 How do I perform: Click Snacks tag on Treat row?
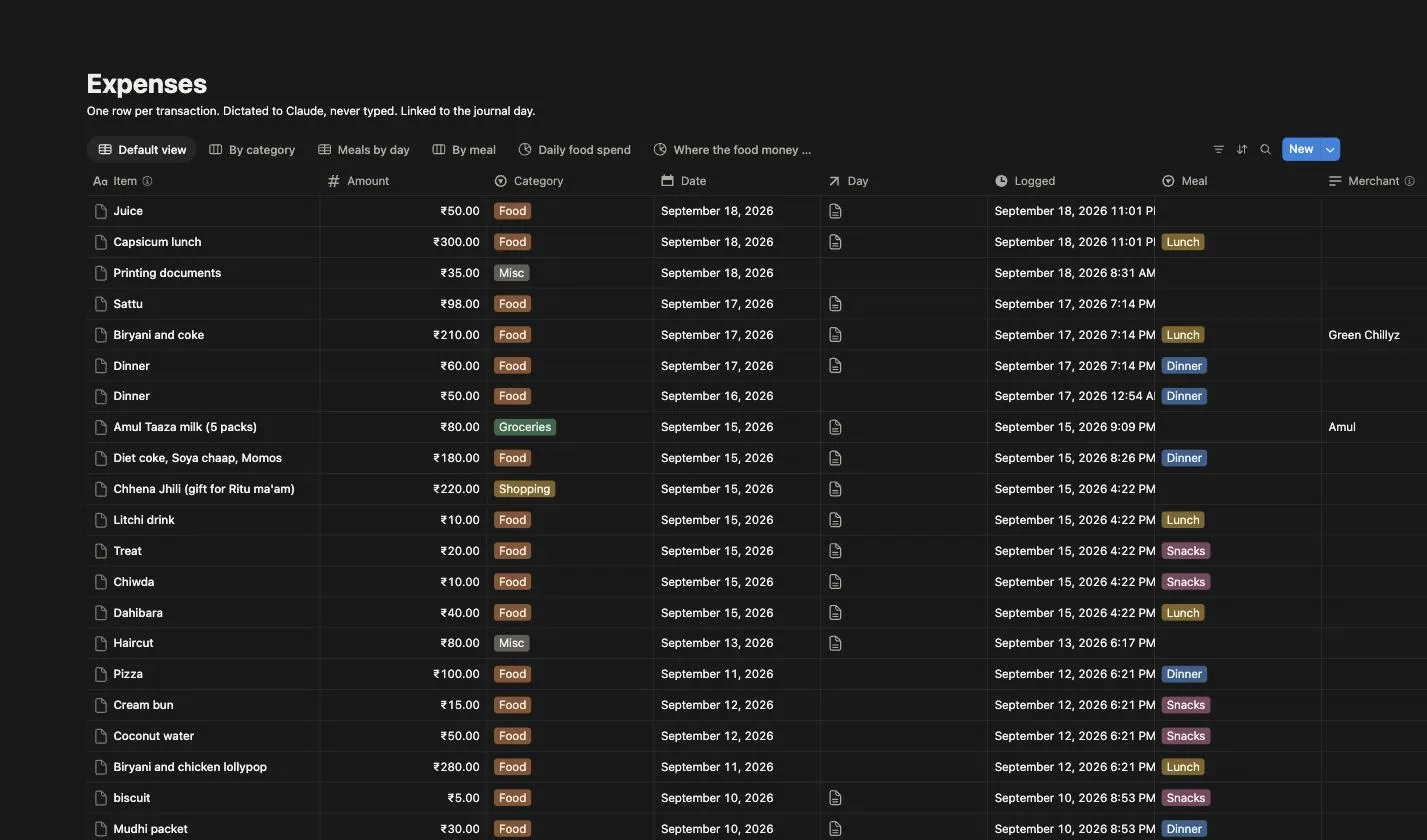pos(1186,551)
